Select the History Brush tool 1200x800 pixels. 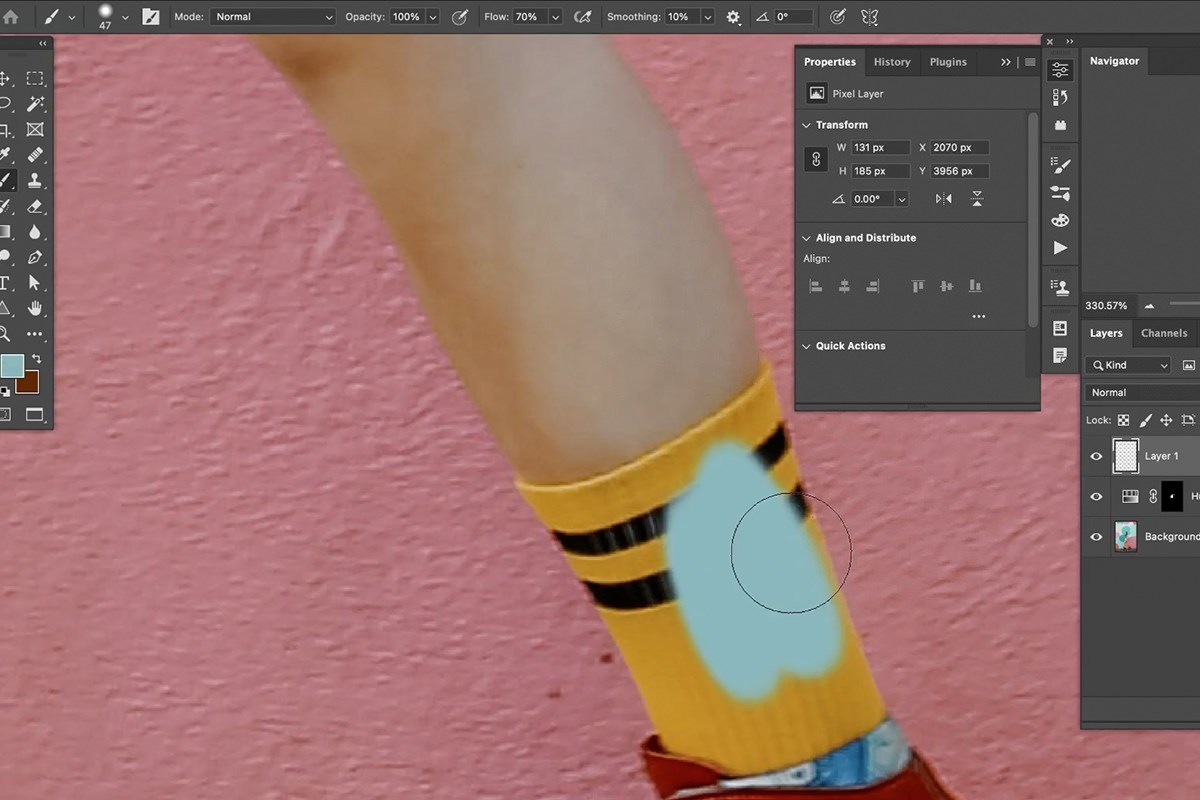coord(4,206)
